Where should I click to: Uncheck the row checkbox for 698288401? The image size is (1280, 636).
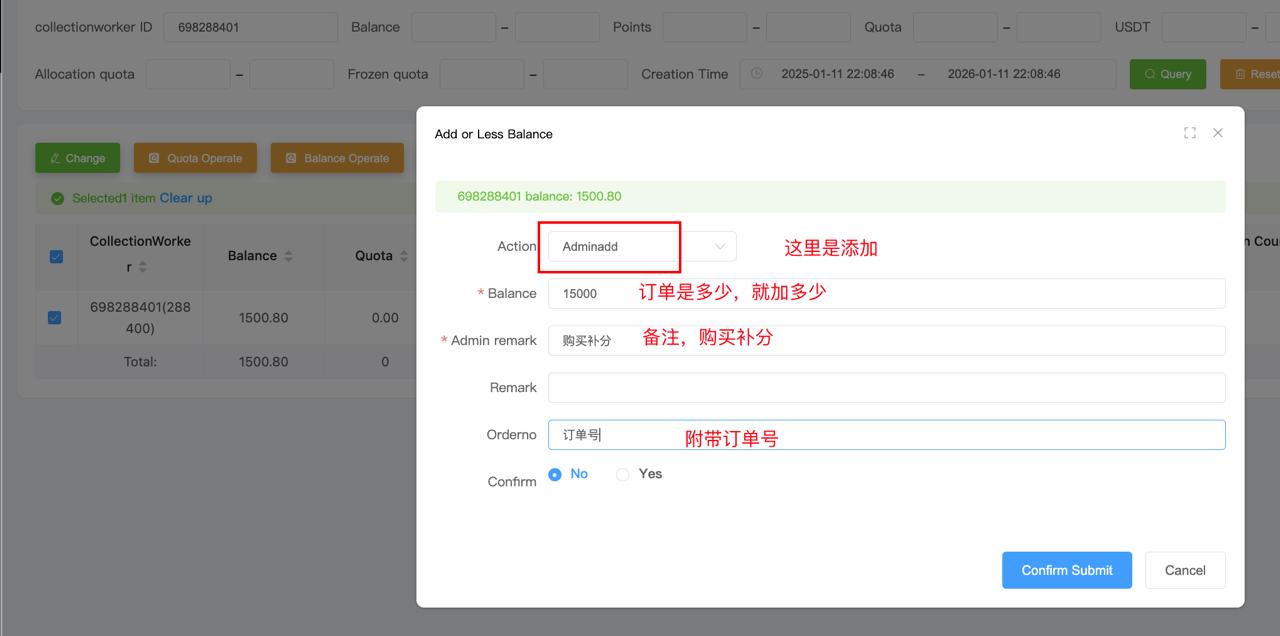pos(55,318)
